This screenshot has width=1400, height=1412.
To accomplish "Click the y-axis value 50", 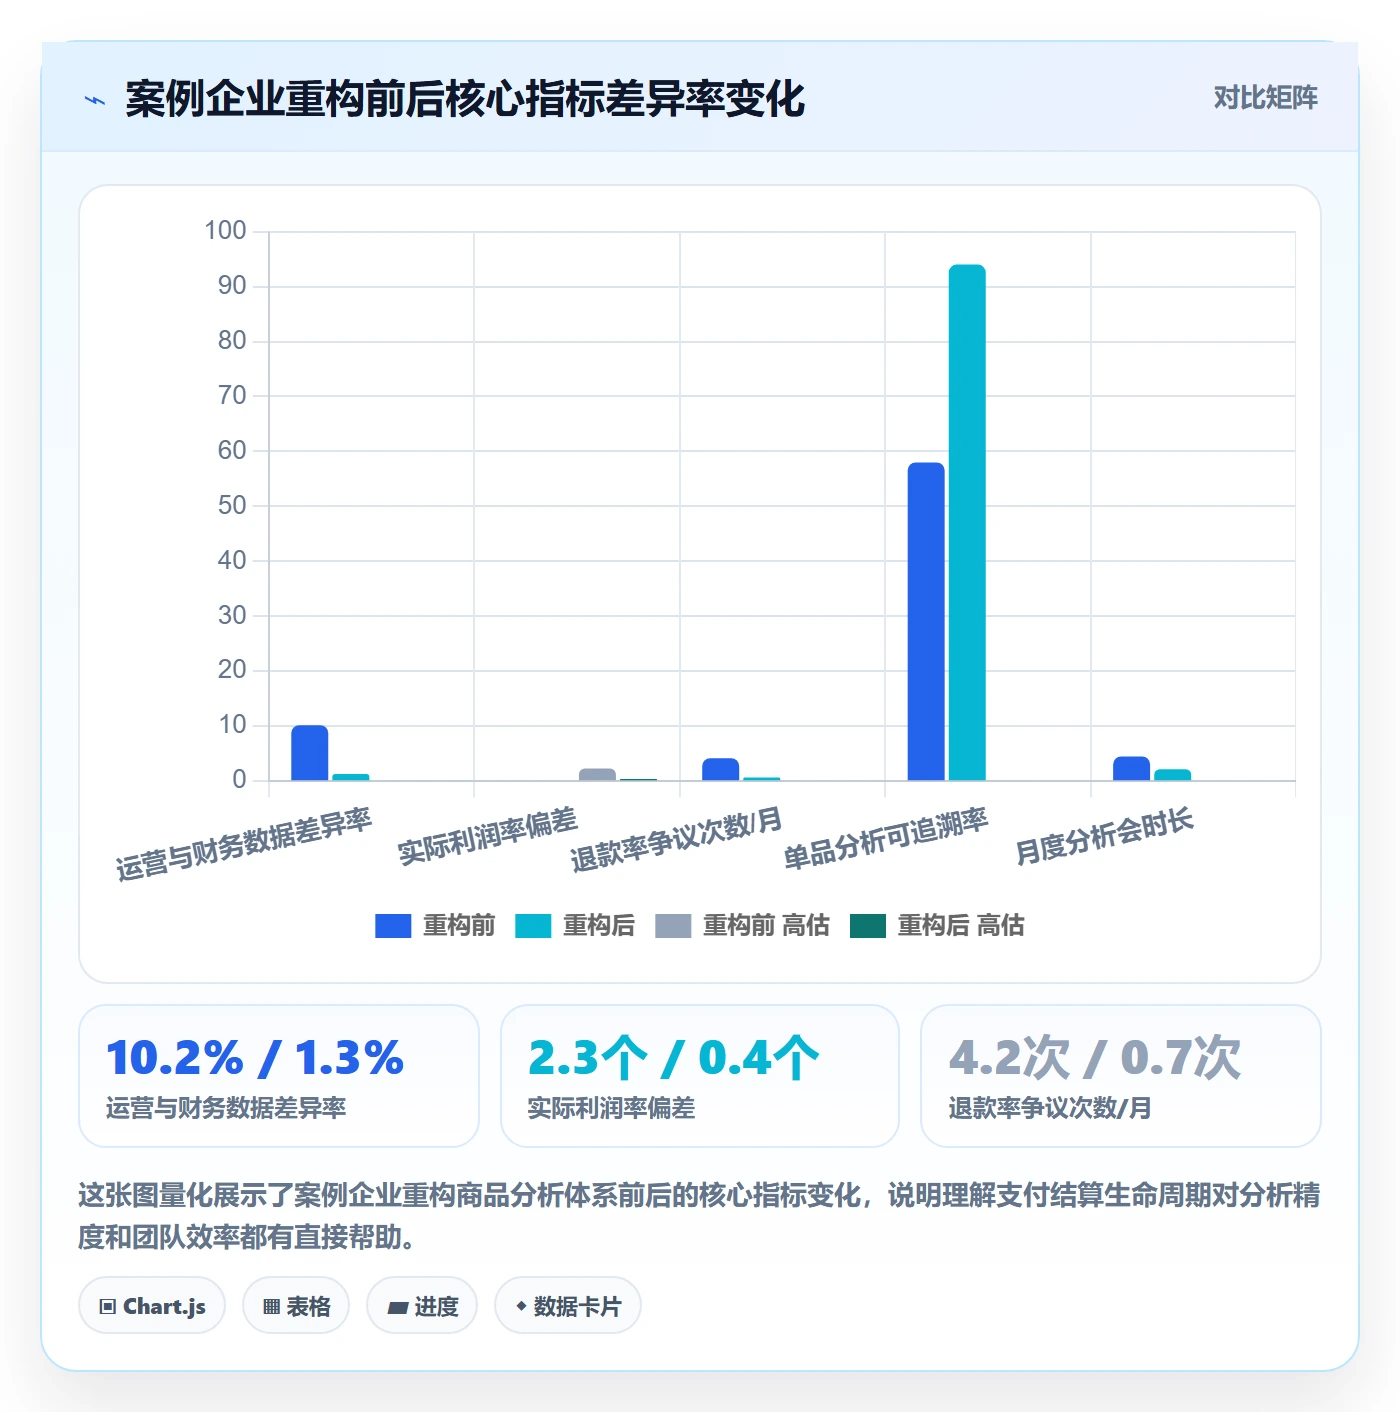I will (232, 505).
